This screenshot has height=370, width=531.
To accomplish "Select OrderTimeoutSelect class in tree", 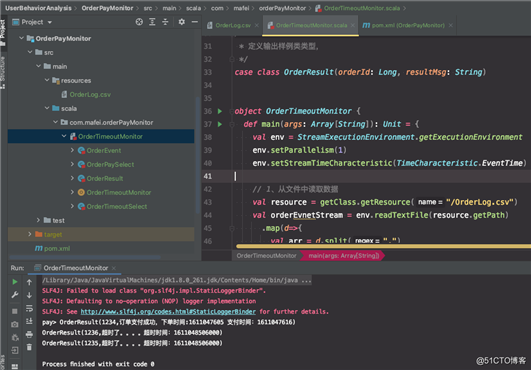I will click(116, 206).
